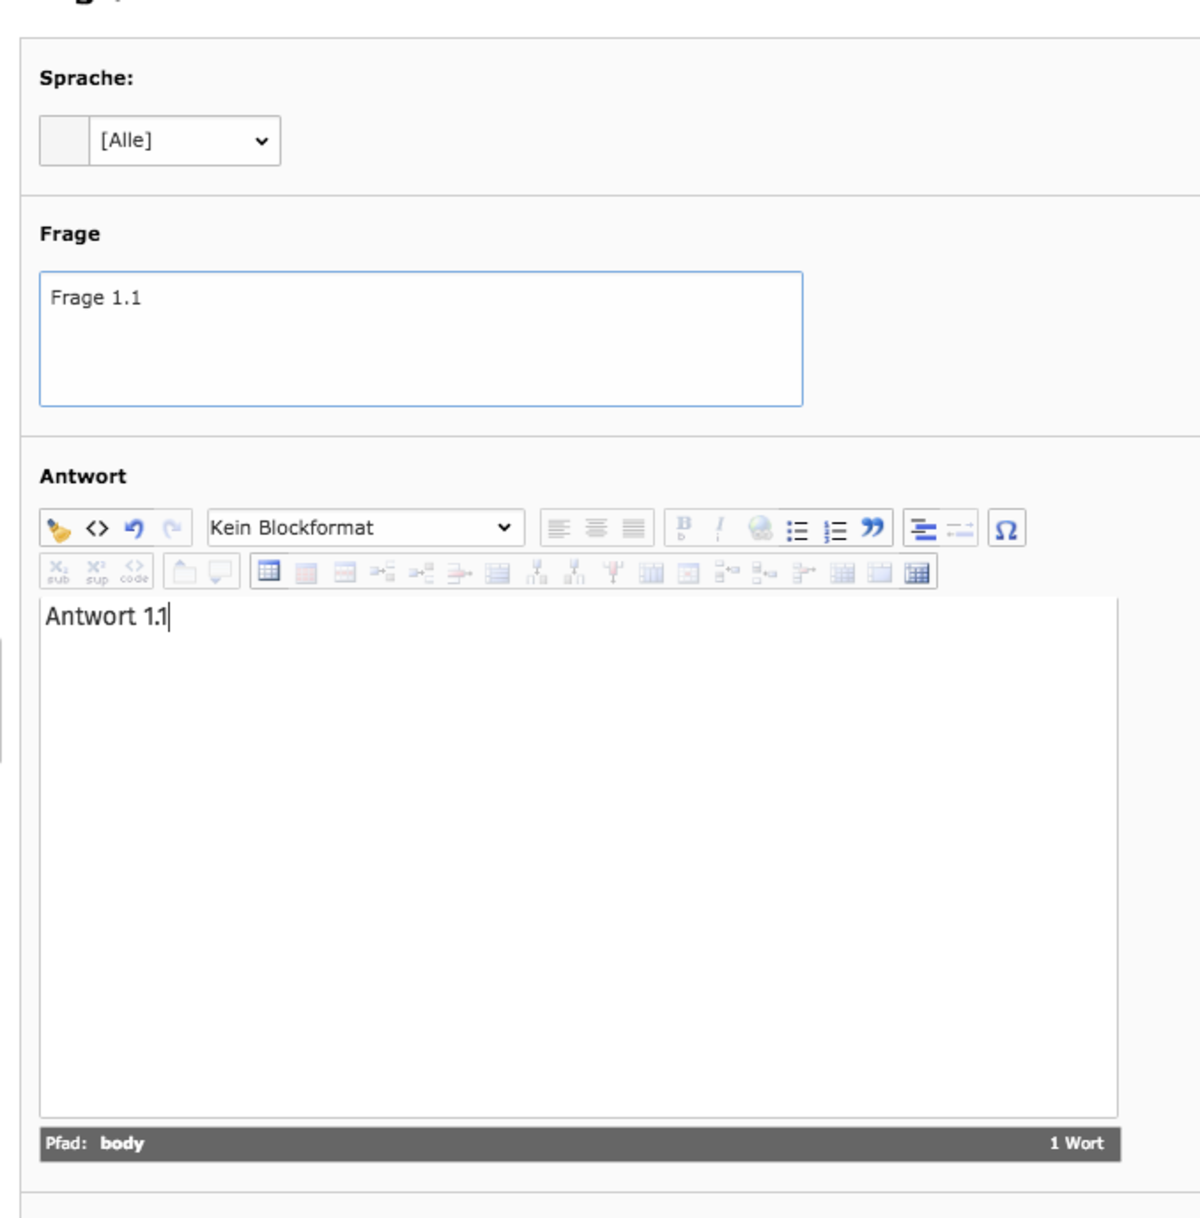The height and width of the screenshot is (1218, 1200).
Task: Open the special characters Omega dialog
Action: [x=1006, y=529]
